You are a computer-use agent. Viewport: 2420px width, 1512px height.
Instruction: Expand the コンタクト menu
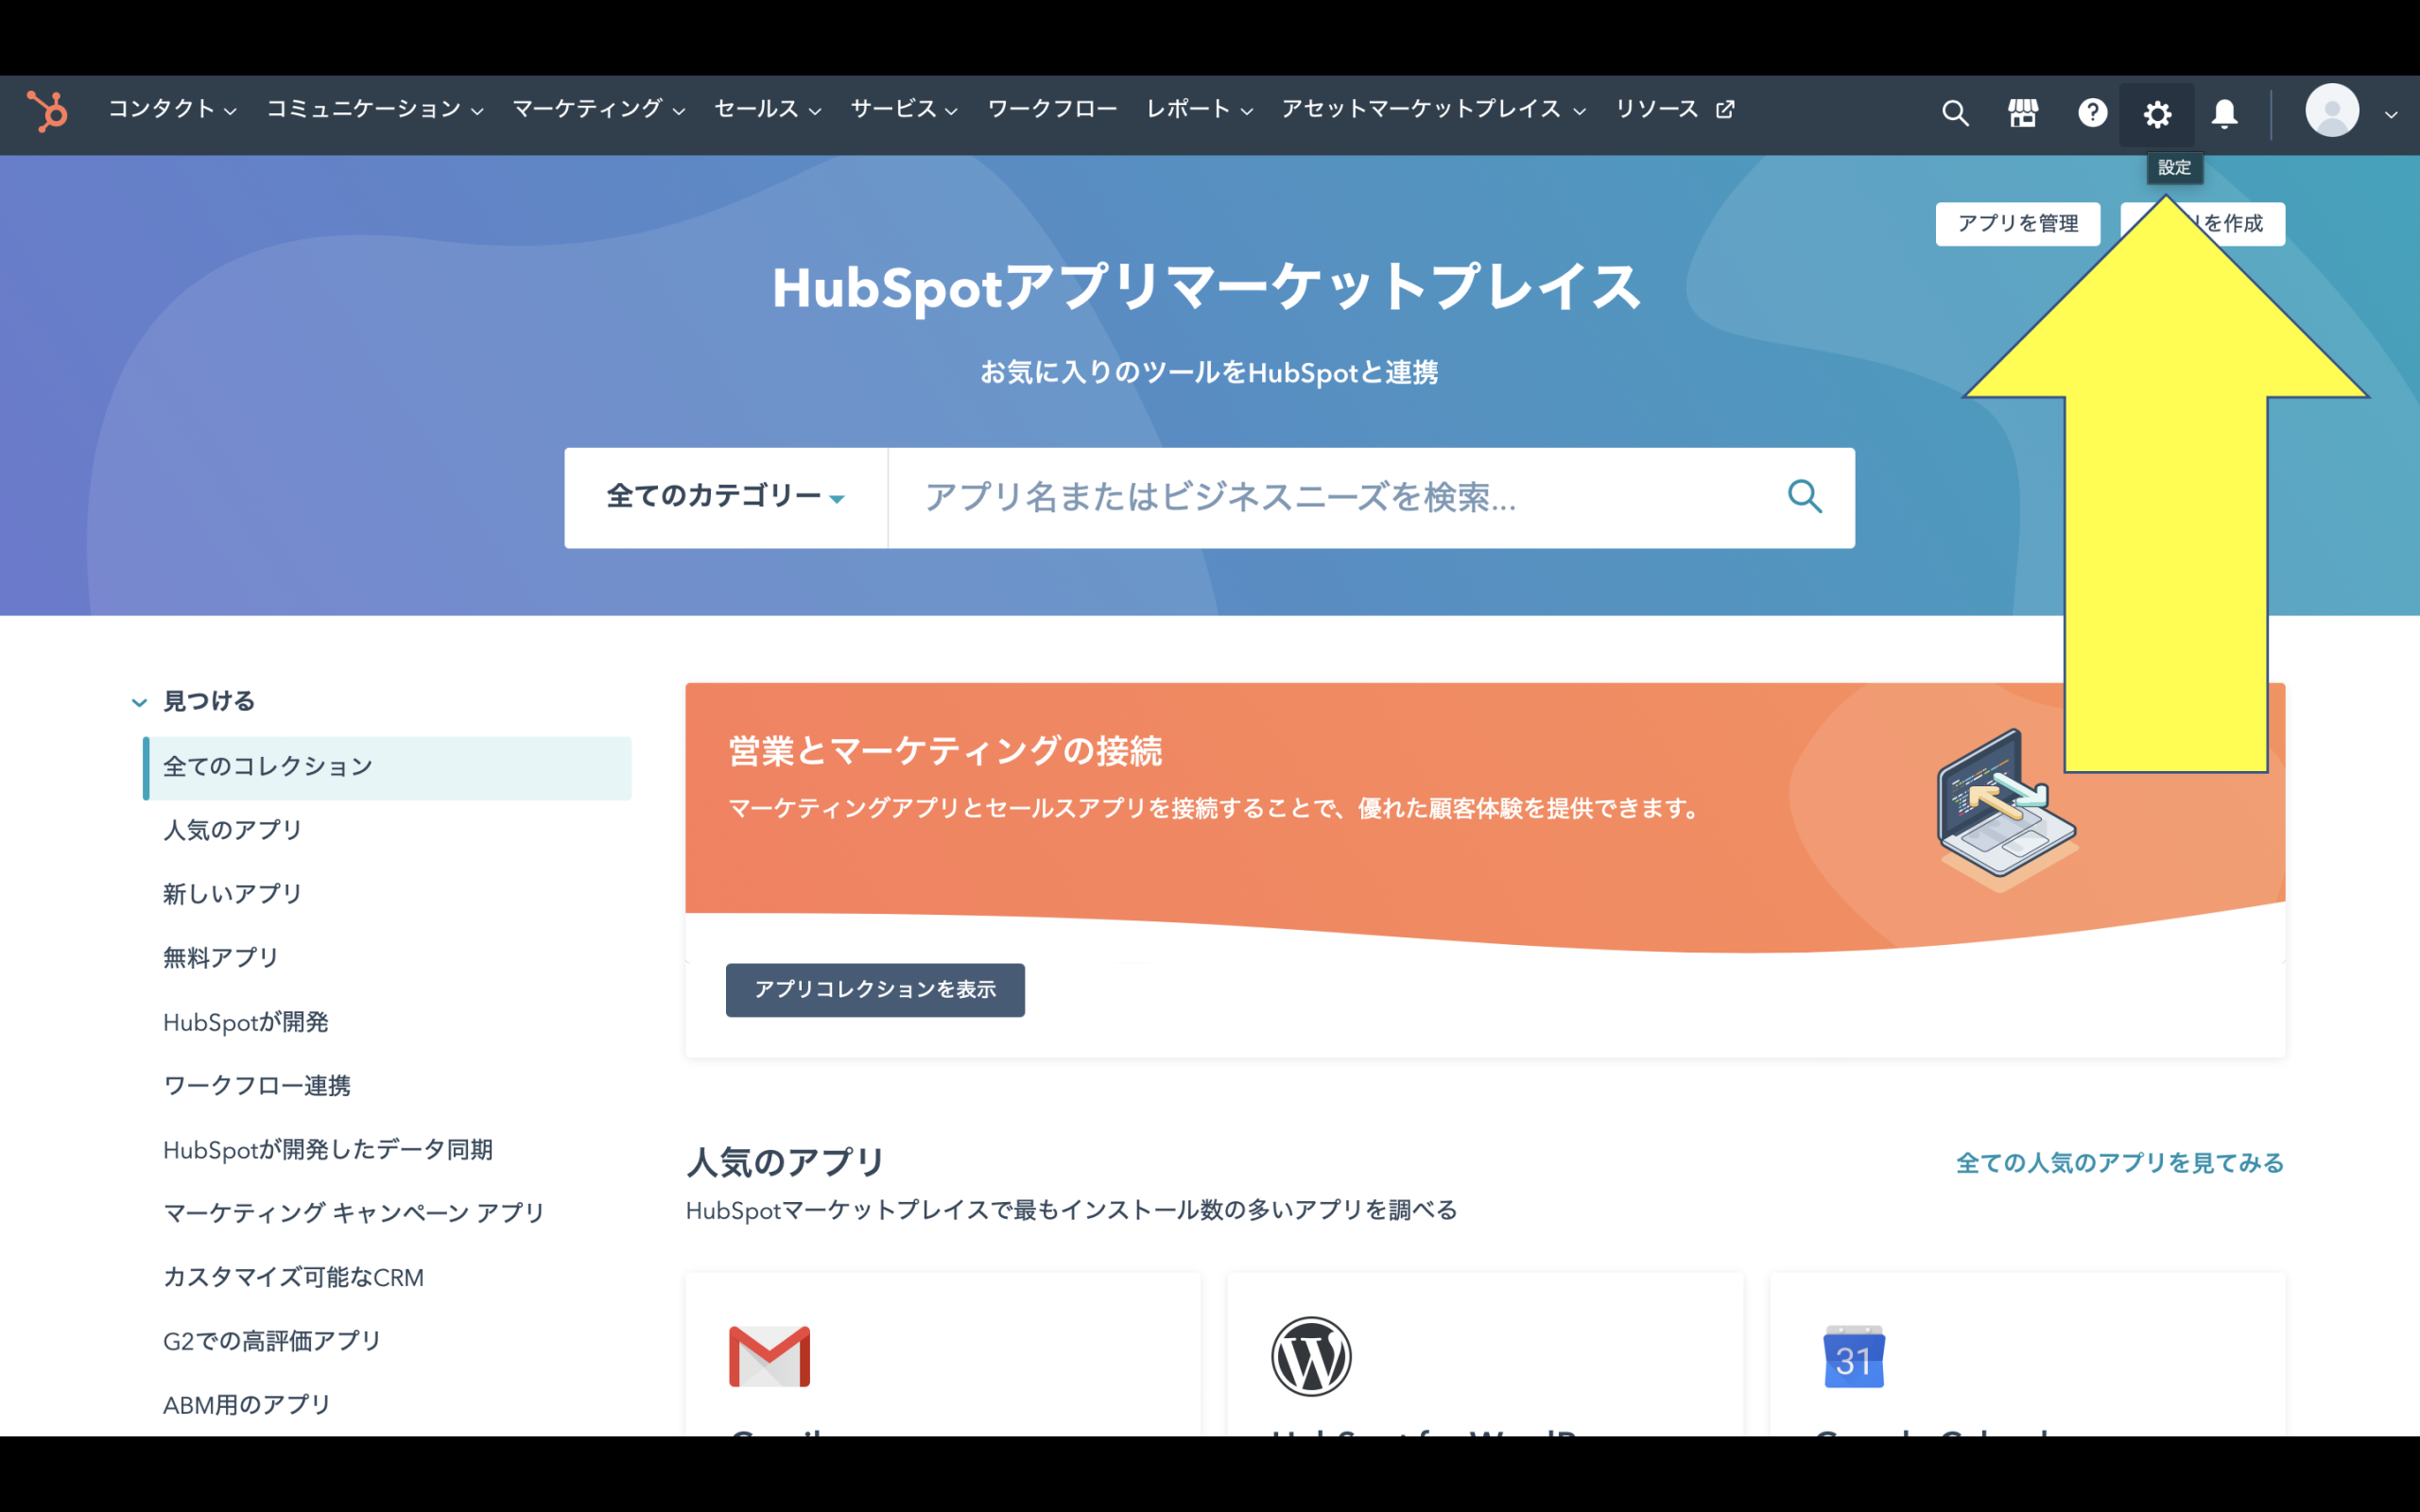click(x=172, y=109)
